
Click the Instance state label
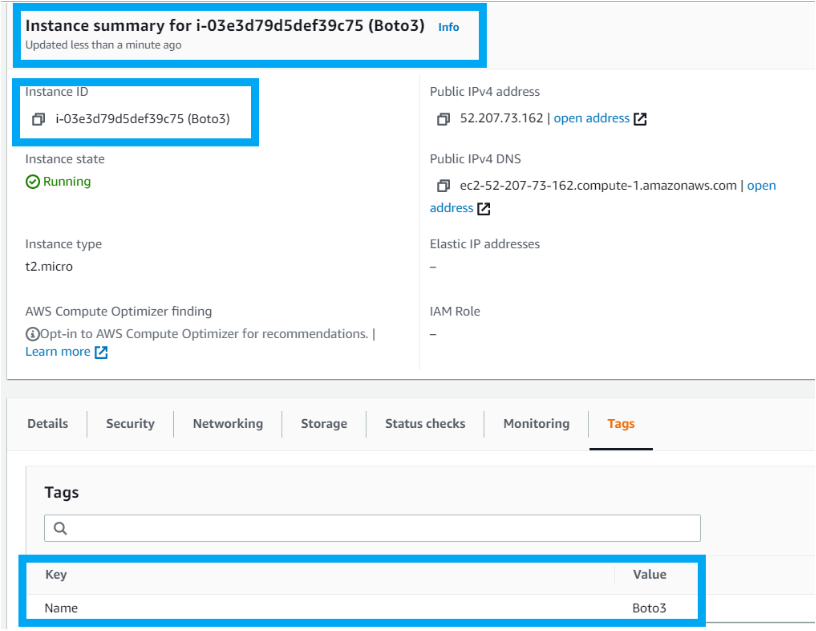tap(65, 159)
